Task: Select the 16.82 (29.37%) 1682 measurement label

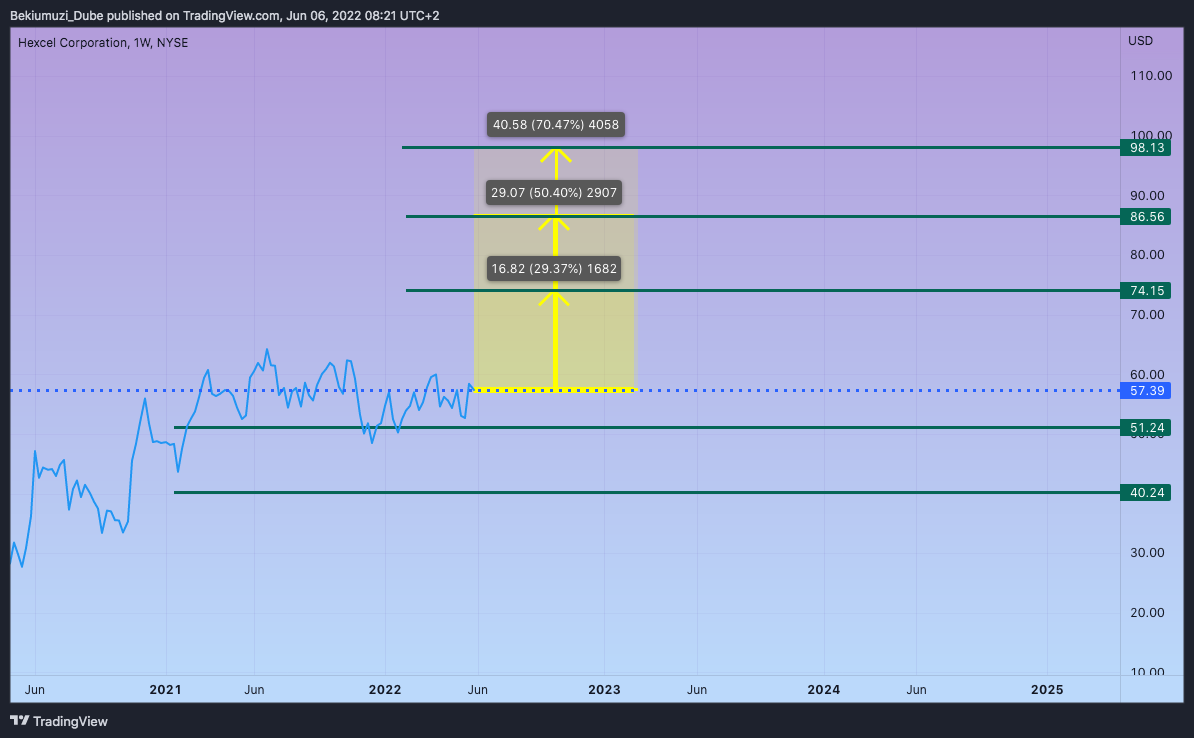Action: tap(554, 269)
